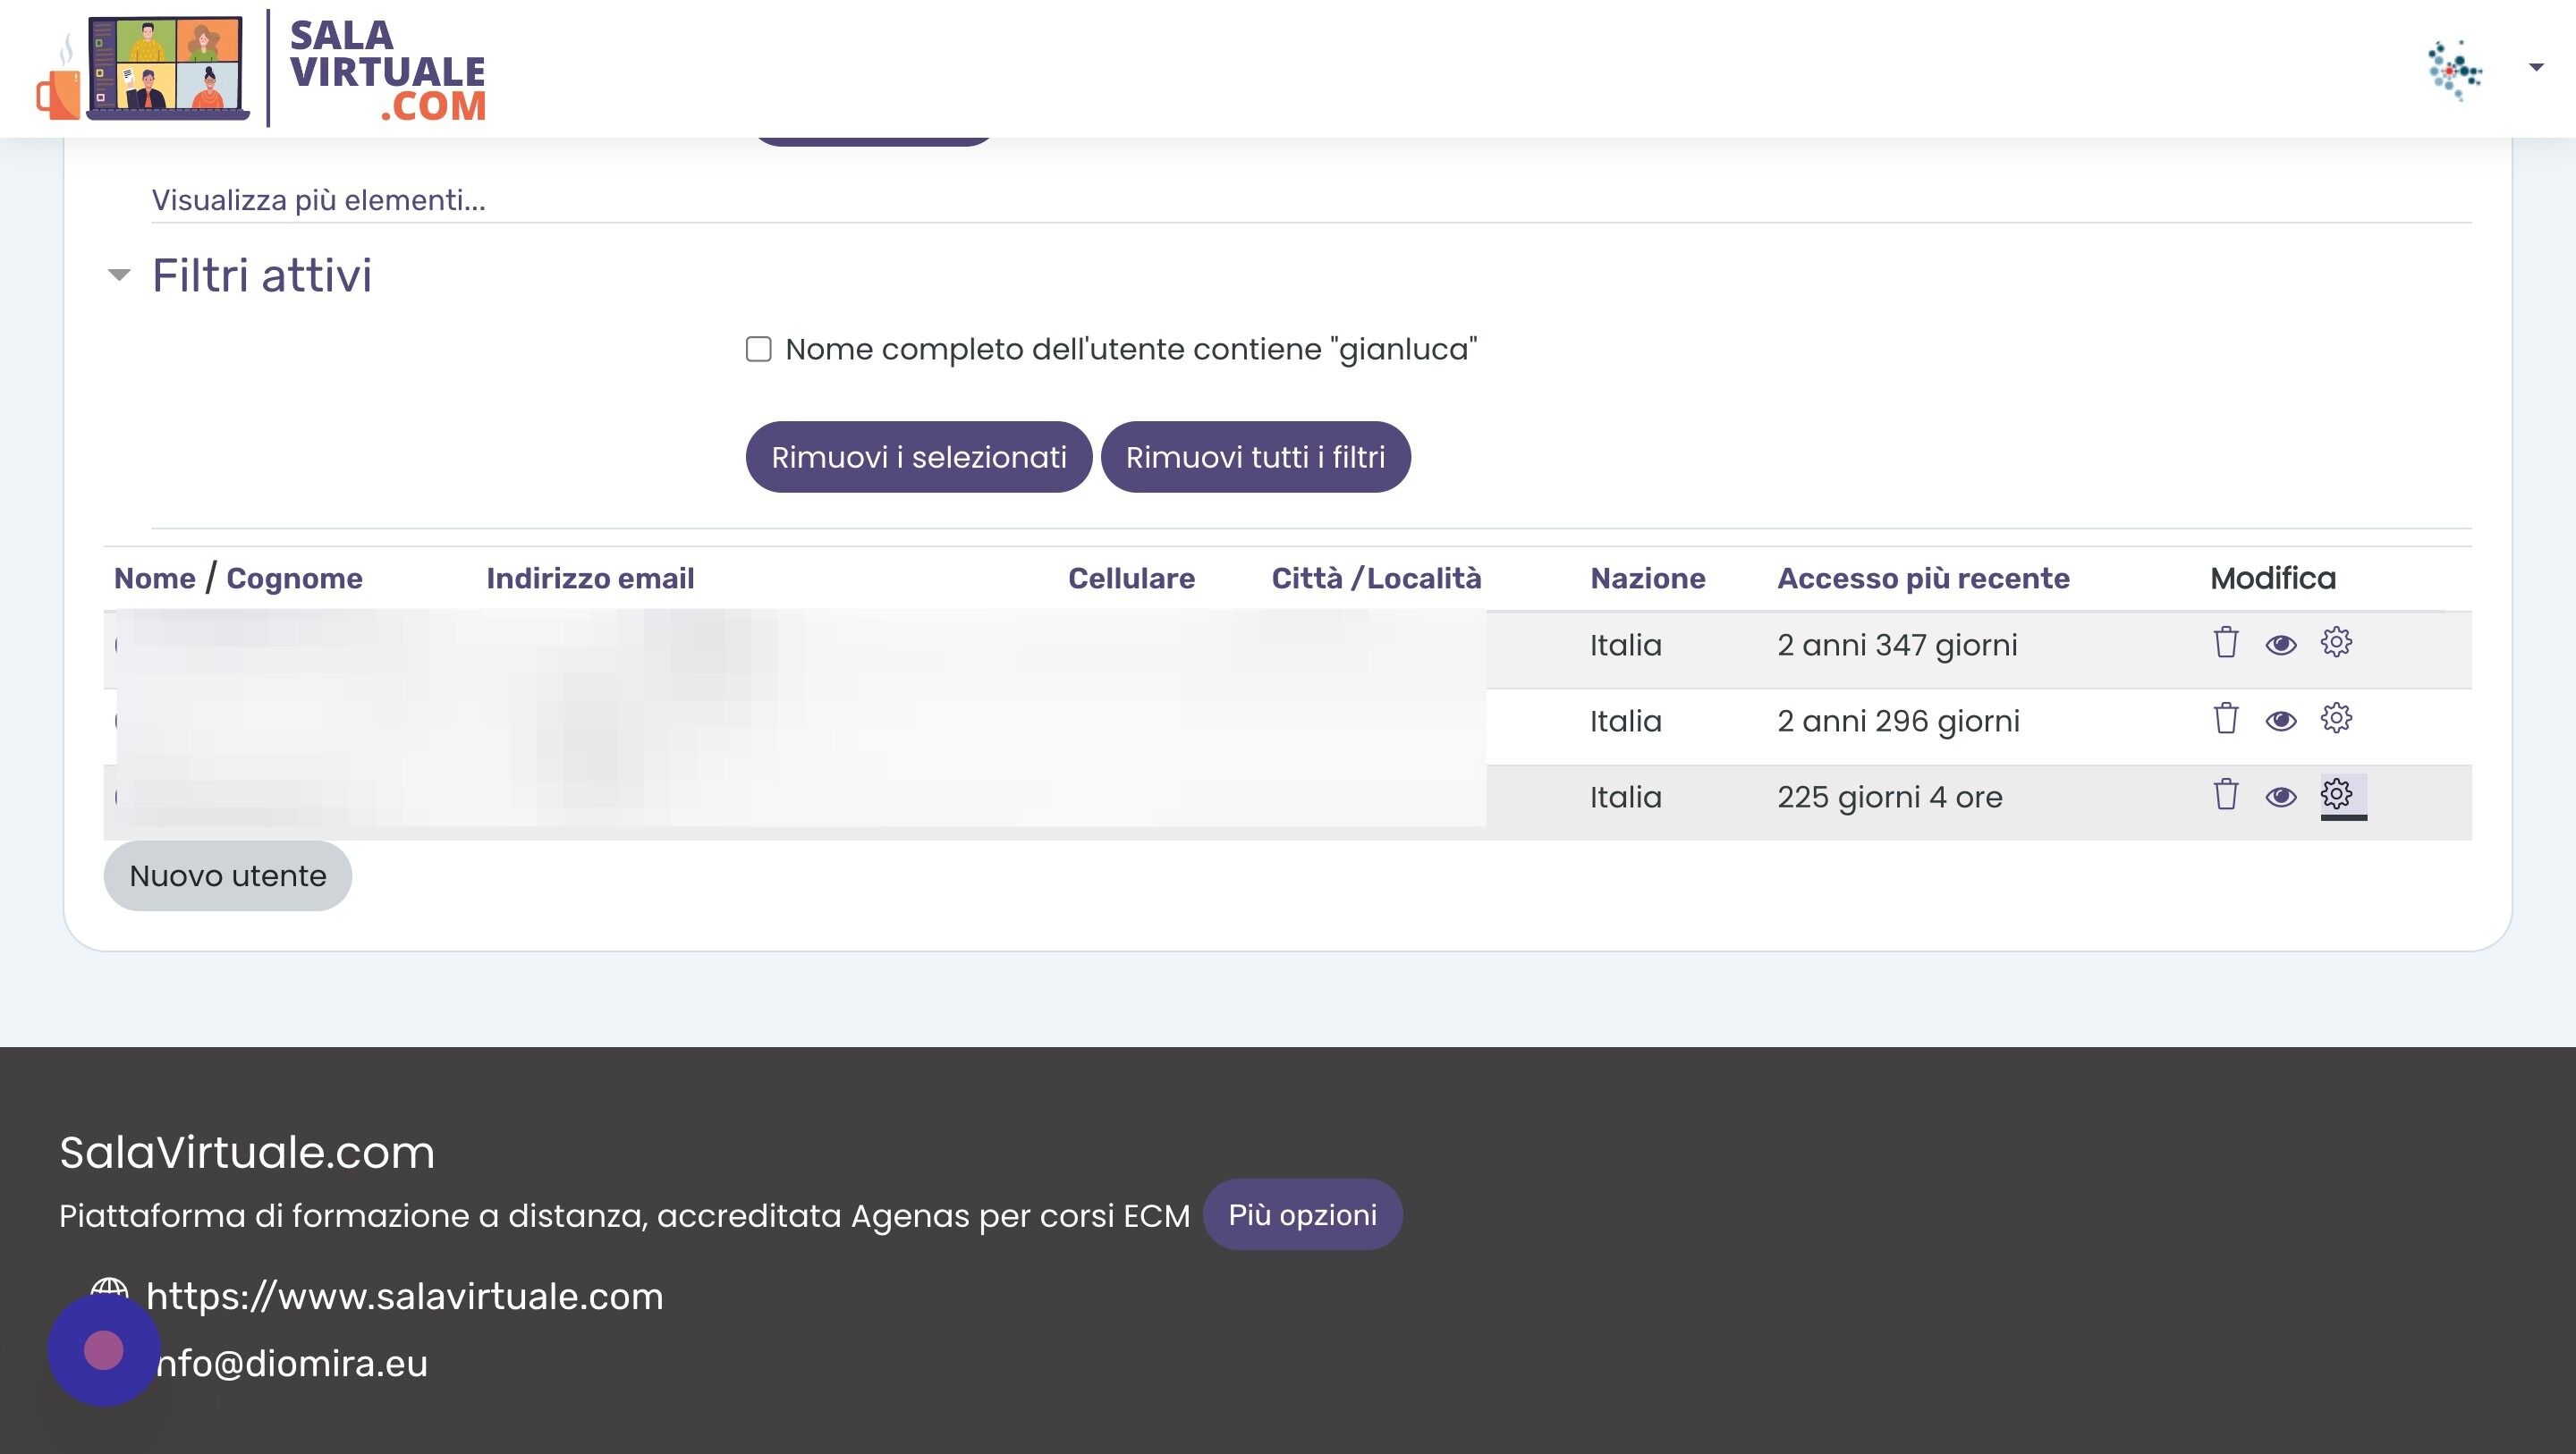Delete the user with 2 anni 296 giorni access
Viewport: 2576px width, 1454px height.
pyautogui.click(x=2225, y=719)
